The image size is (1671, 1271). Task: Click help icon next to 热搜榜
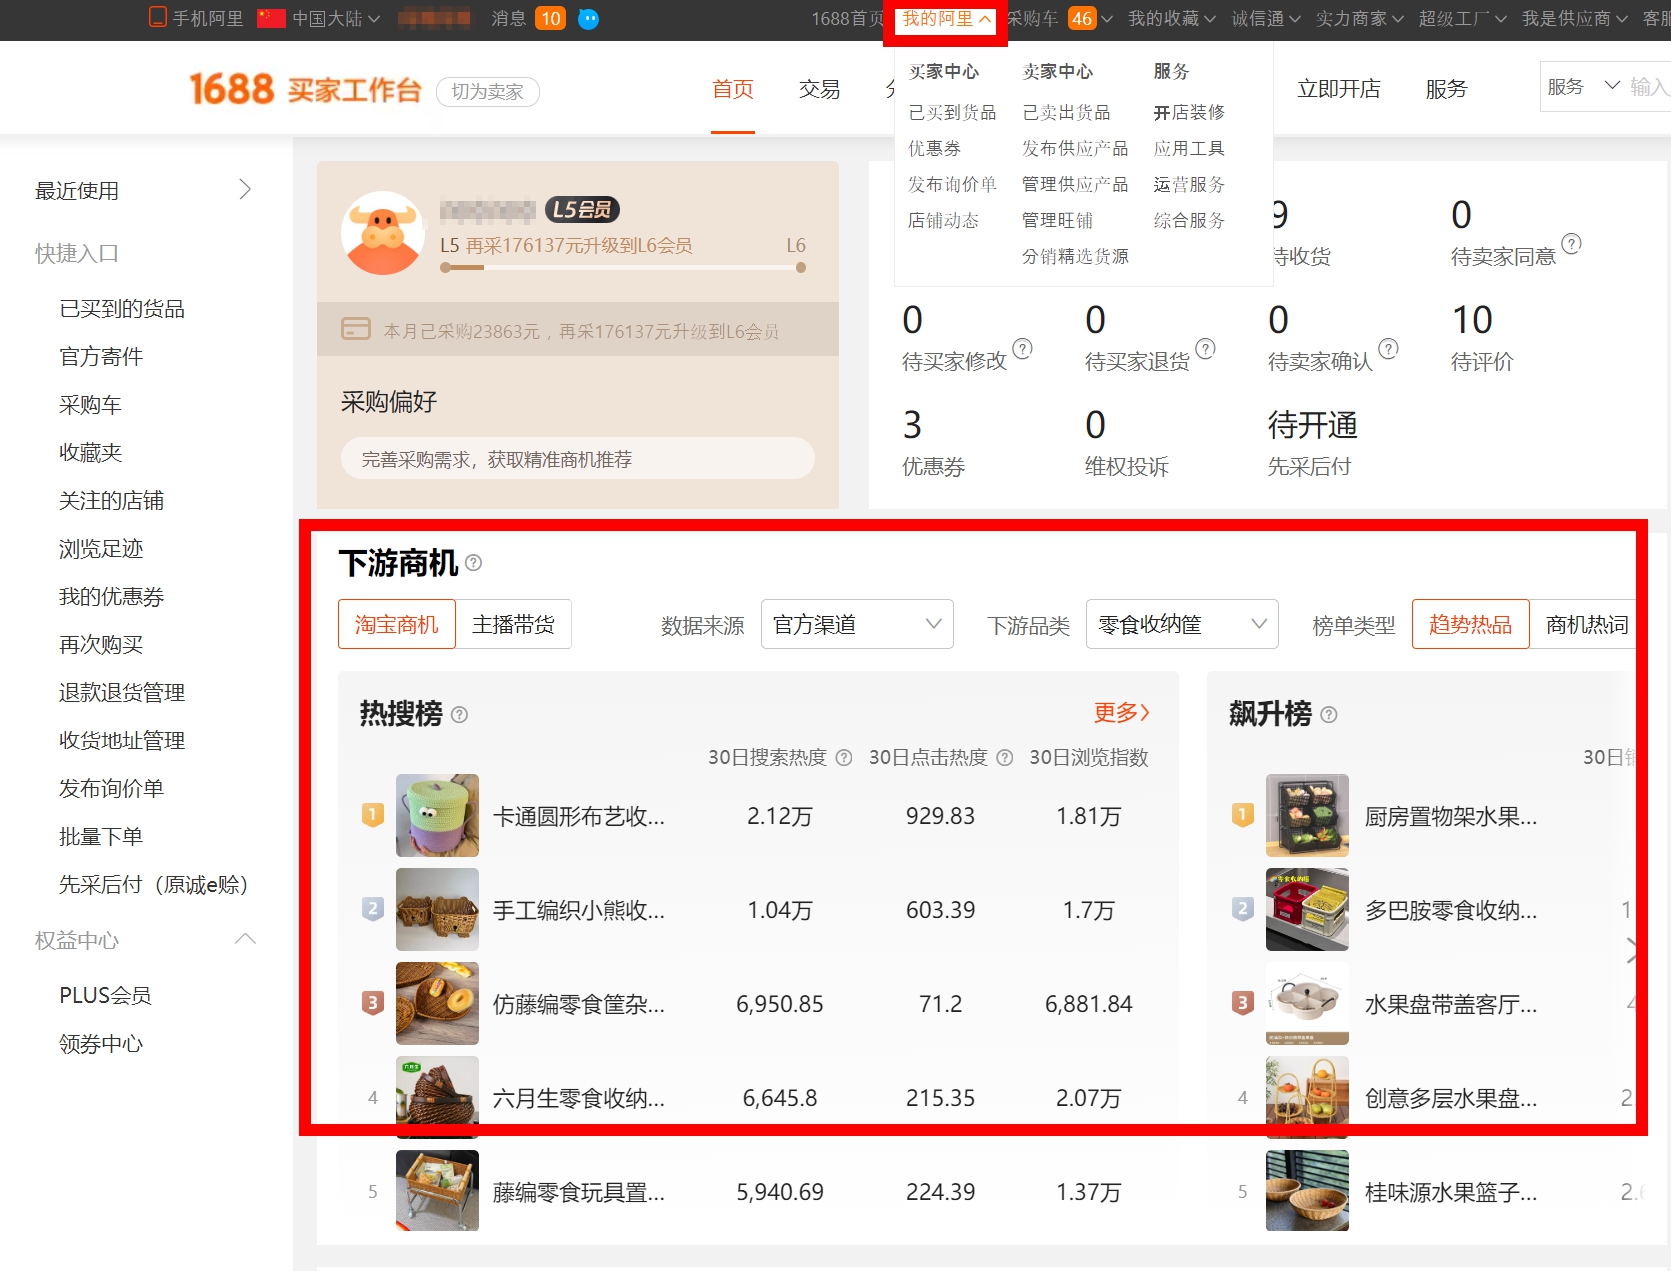click(x=460, y=715)
